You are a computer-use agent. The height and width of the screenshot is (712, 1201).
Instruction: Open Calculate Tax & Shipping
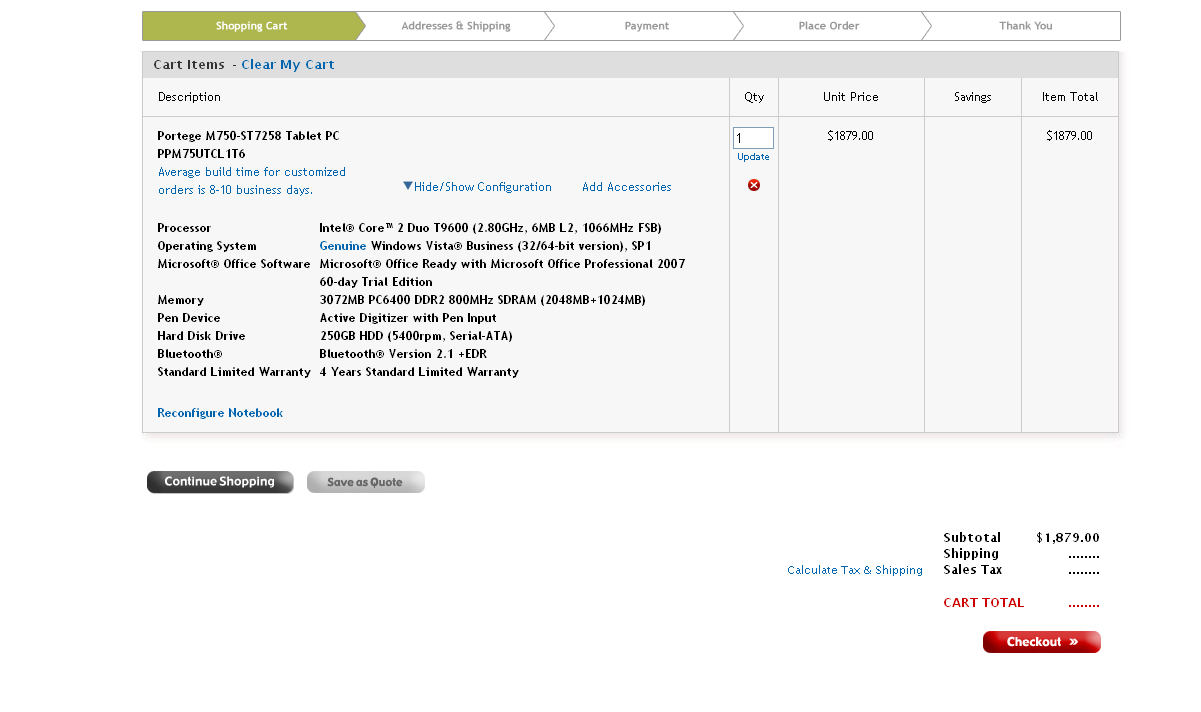pyautogui.click(x=854, y=570)
